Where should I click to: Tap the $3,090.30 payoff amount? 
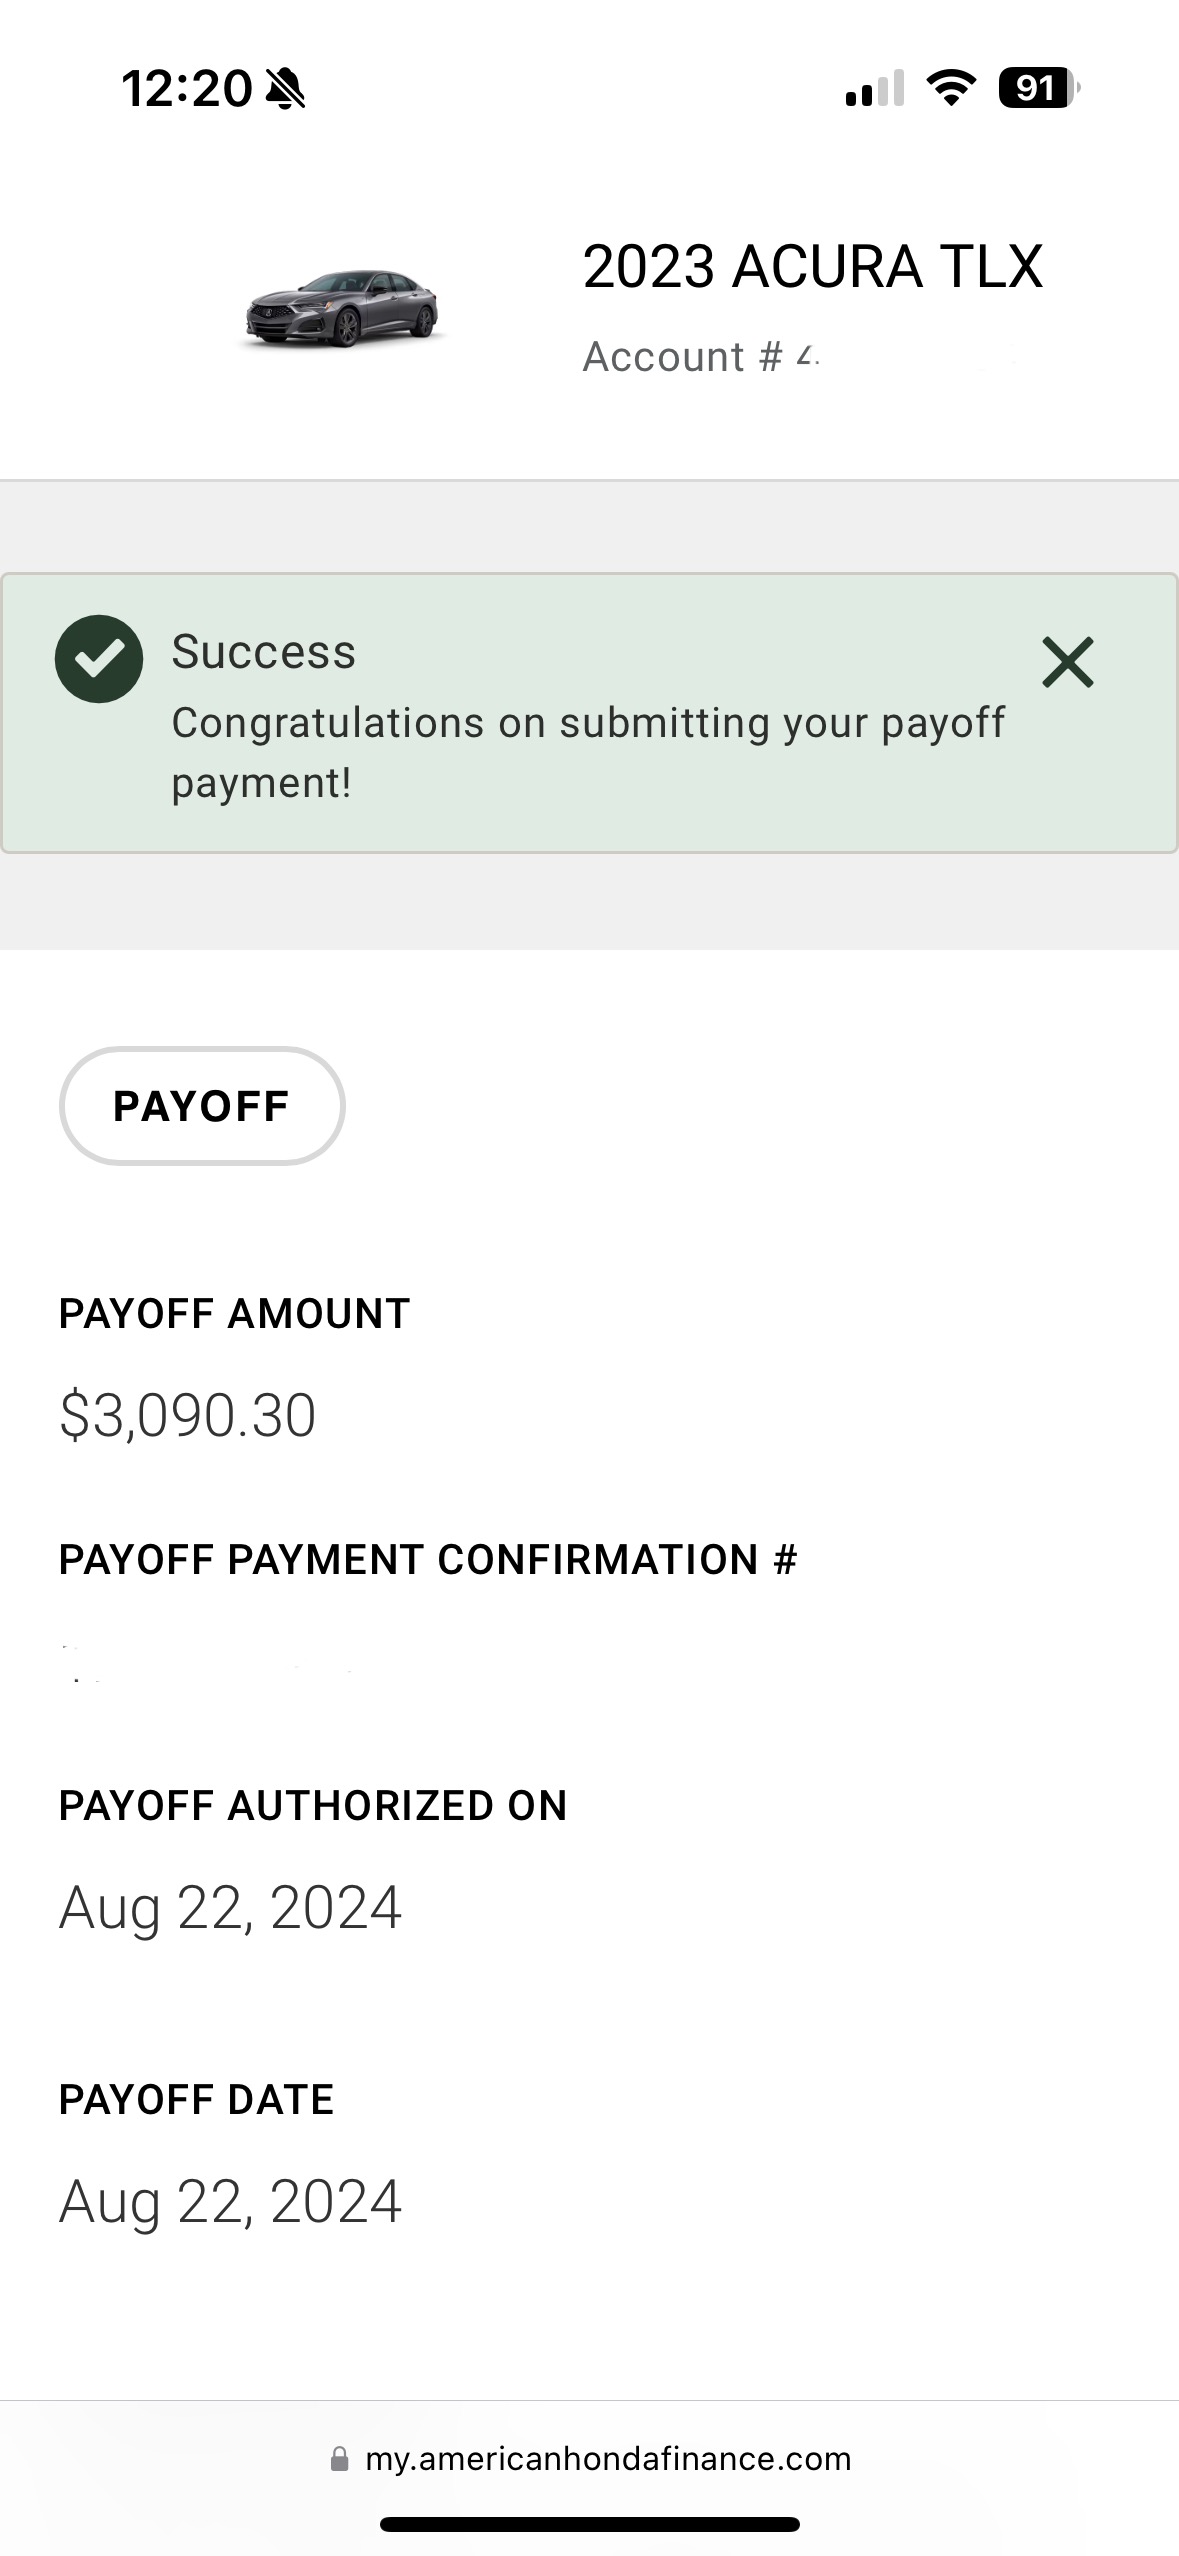(188, 1415)
